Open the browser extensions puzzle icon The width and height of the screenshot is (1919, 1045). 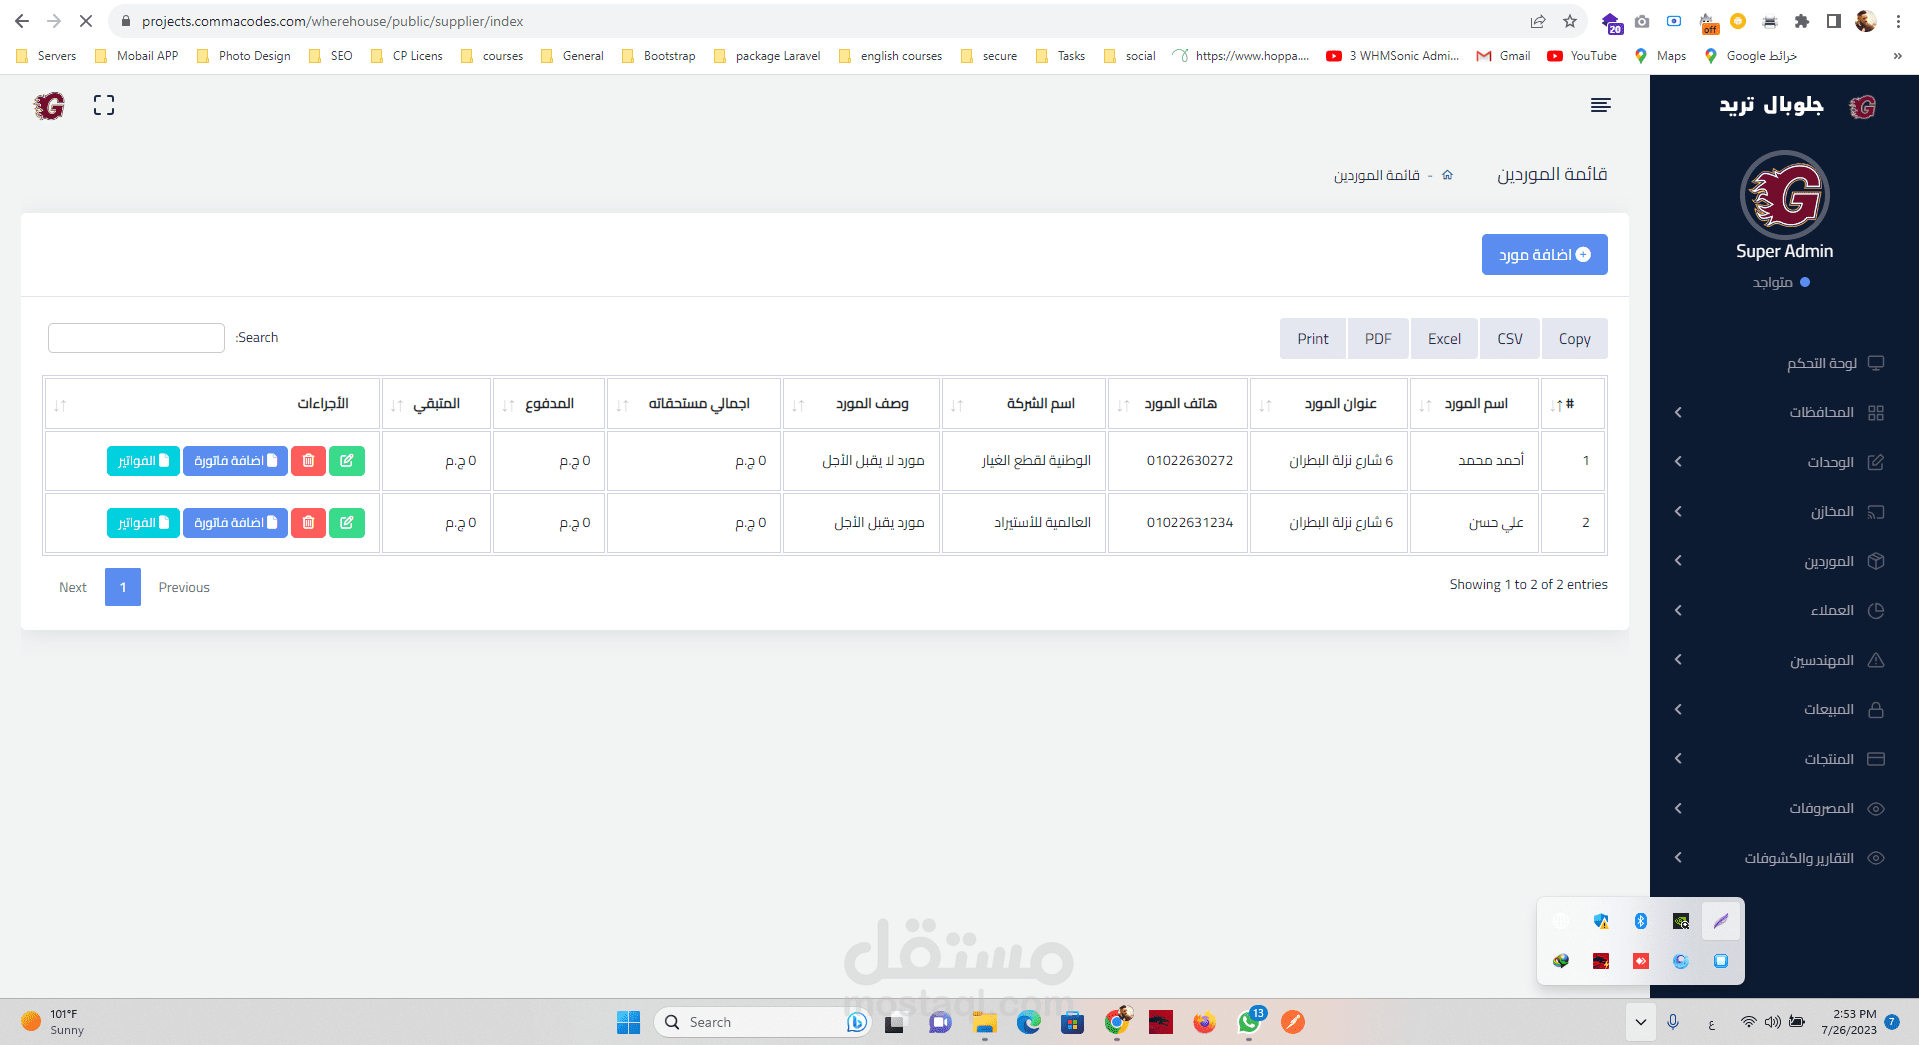(x=1802, y=21)
